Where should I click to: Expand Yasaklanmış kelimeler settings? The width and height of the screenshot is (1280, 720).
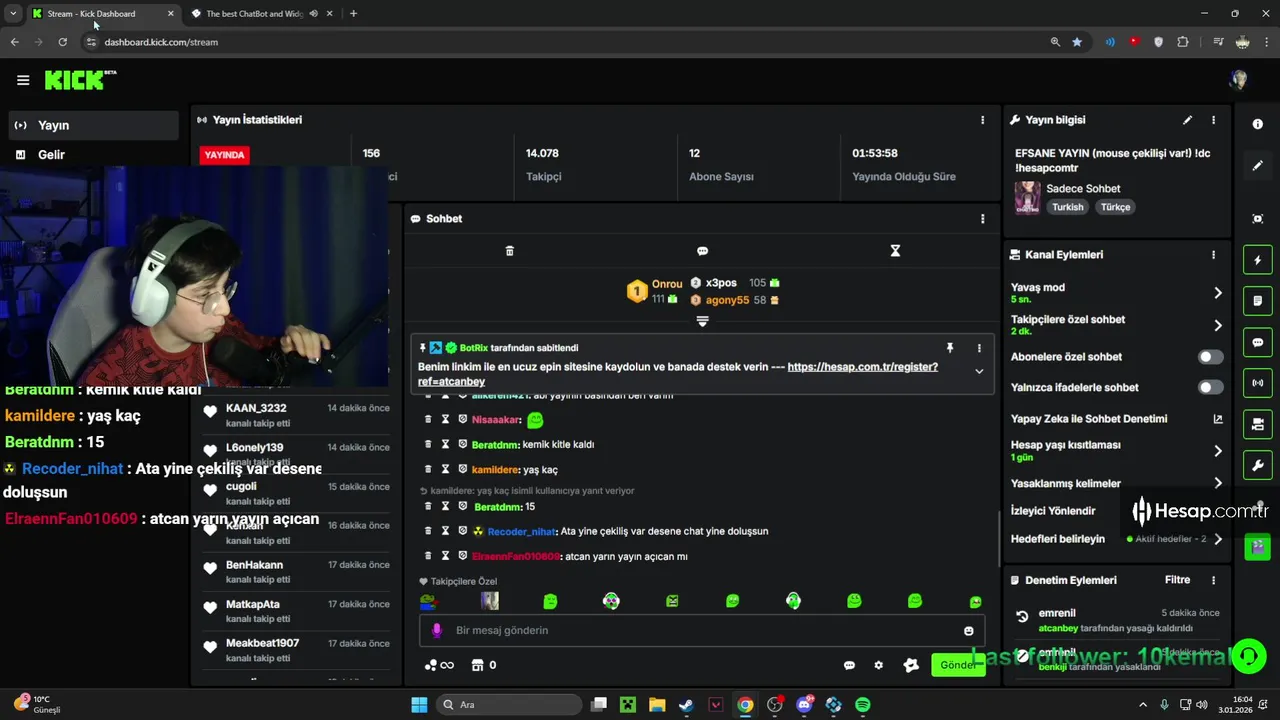point(1218,483)
